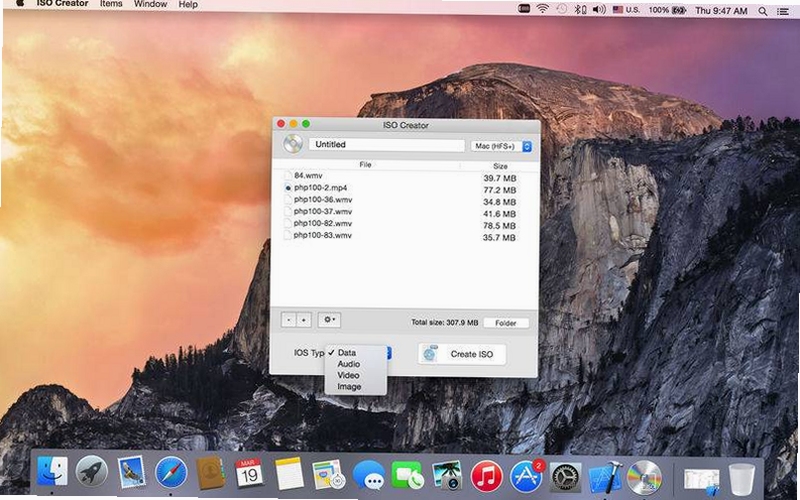
Task: Open Mail stamp icon in dock
Action: 131,472
